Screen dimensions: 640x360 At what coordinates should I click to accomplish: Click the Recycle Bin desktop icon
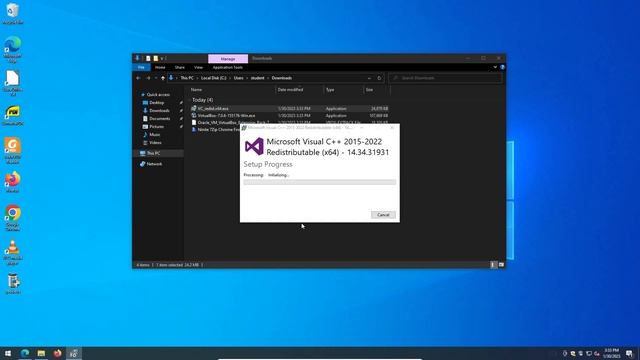point(13,13)
